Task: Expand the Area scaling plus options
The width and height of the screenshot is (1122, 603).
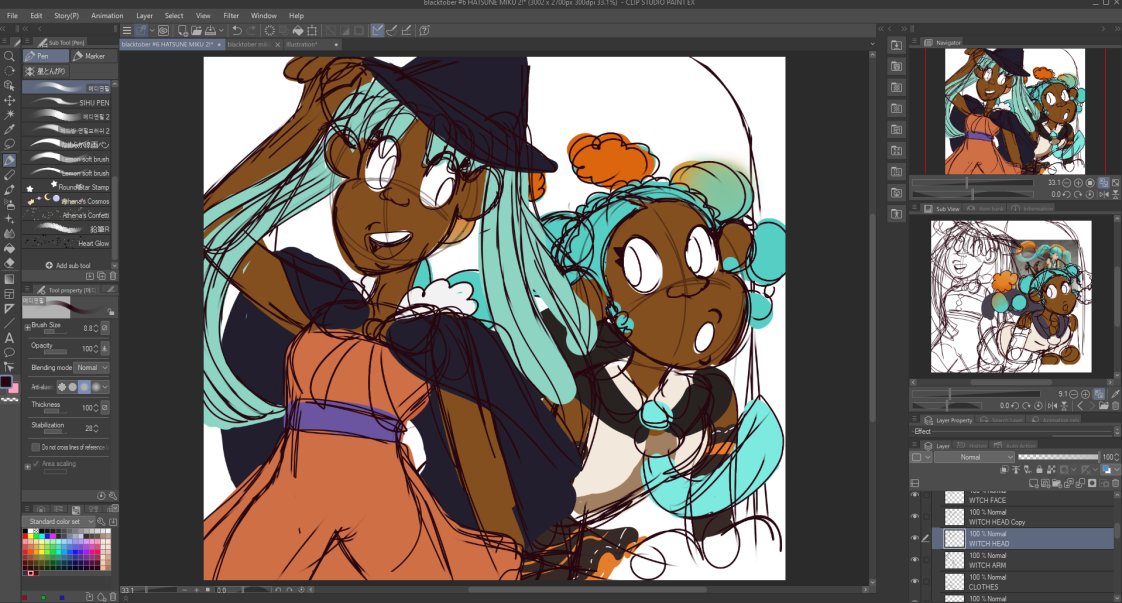Action: (27, 466)
